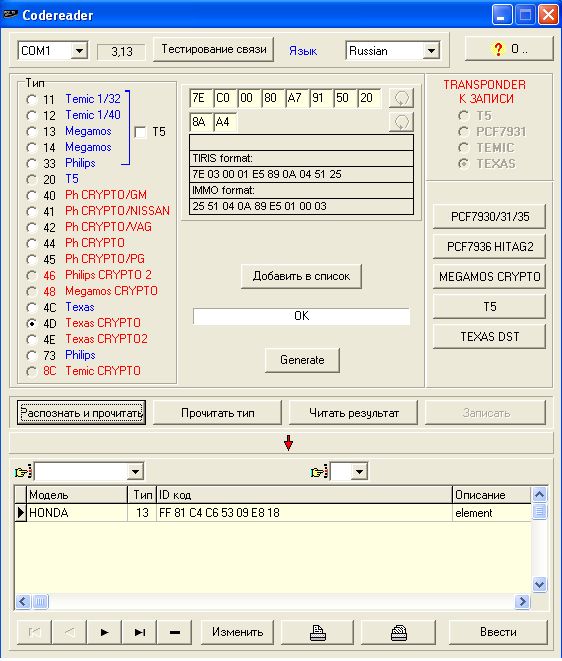
Task: Select type 11 Temic 1/32 radio button
Action: click(x=31, y=99)
